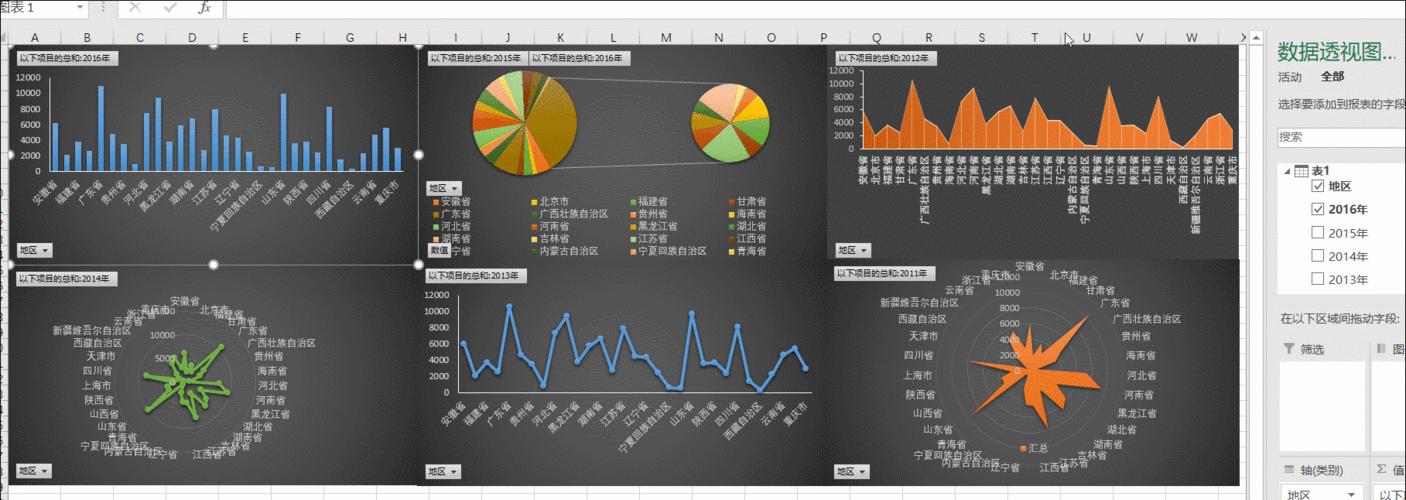Open 地区 filter dropdown in the 2016 bar chart
The width and height of the screenshot is (1406, 500).
[34, 251]
